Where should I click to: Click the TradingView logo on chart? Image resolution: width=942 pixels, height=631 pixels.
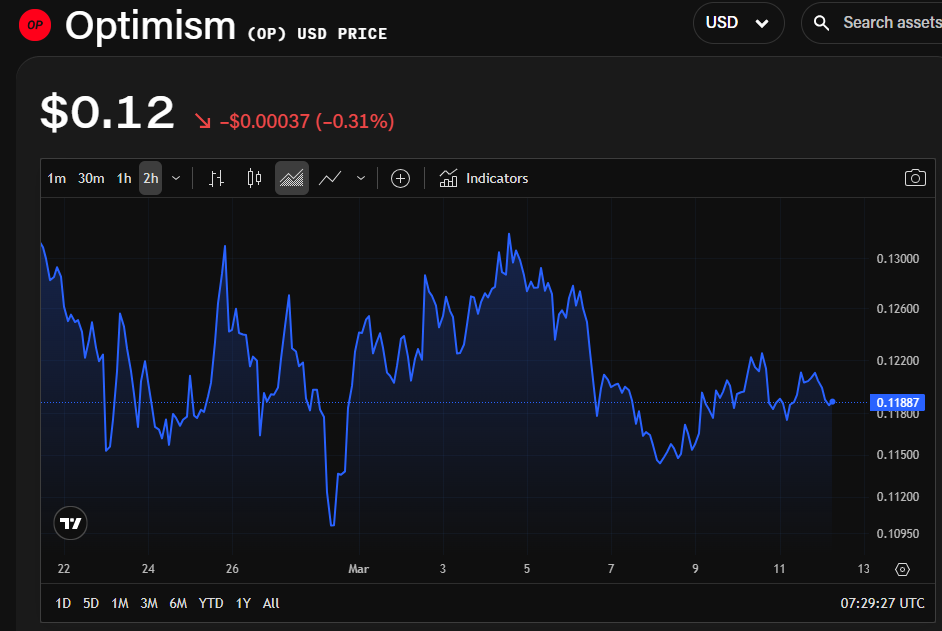click(x=71, y=523)
